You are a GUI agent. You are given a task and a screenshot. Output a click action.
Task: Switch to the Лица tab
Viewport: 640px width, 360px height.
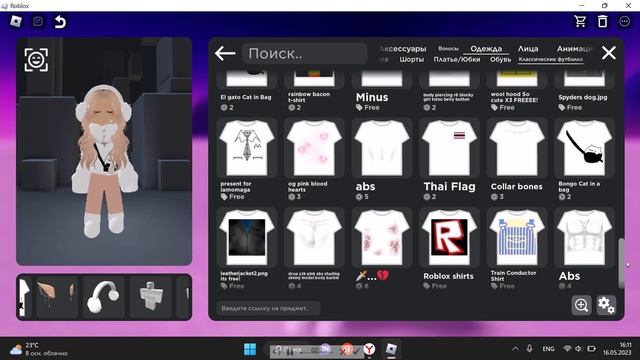pyautogui.click(x=528, y=49)
